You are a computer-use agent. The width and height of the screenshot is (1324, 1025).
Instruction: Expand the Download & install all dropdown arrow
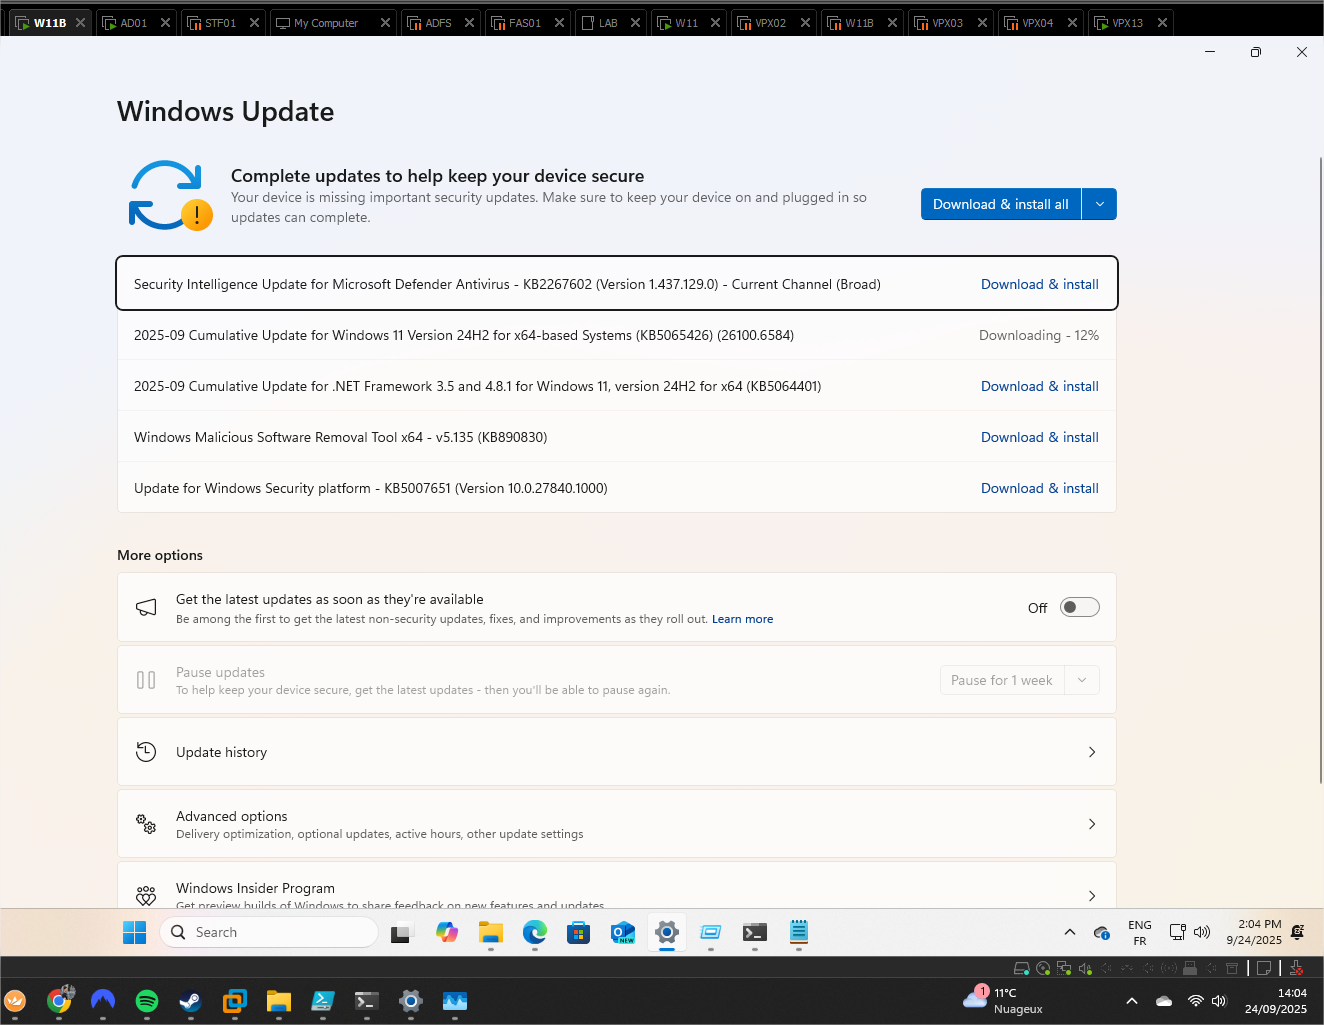coord(1100,204)
